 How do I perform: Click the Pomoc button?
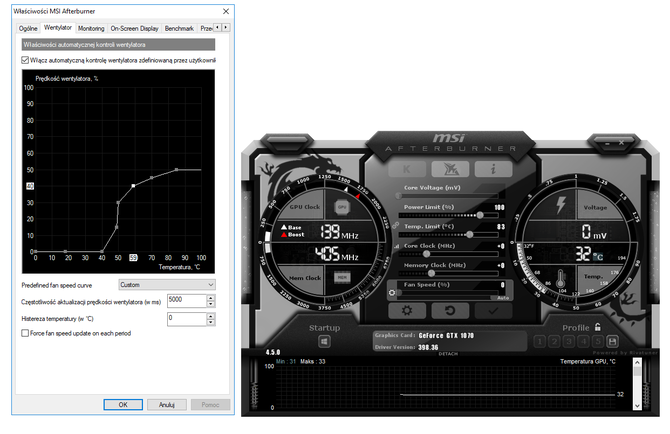pyautogui.click(x=210, y=404)
